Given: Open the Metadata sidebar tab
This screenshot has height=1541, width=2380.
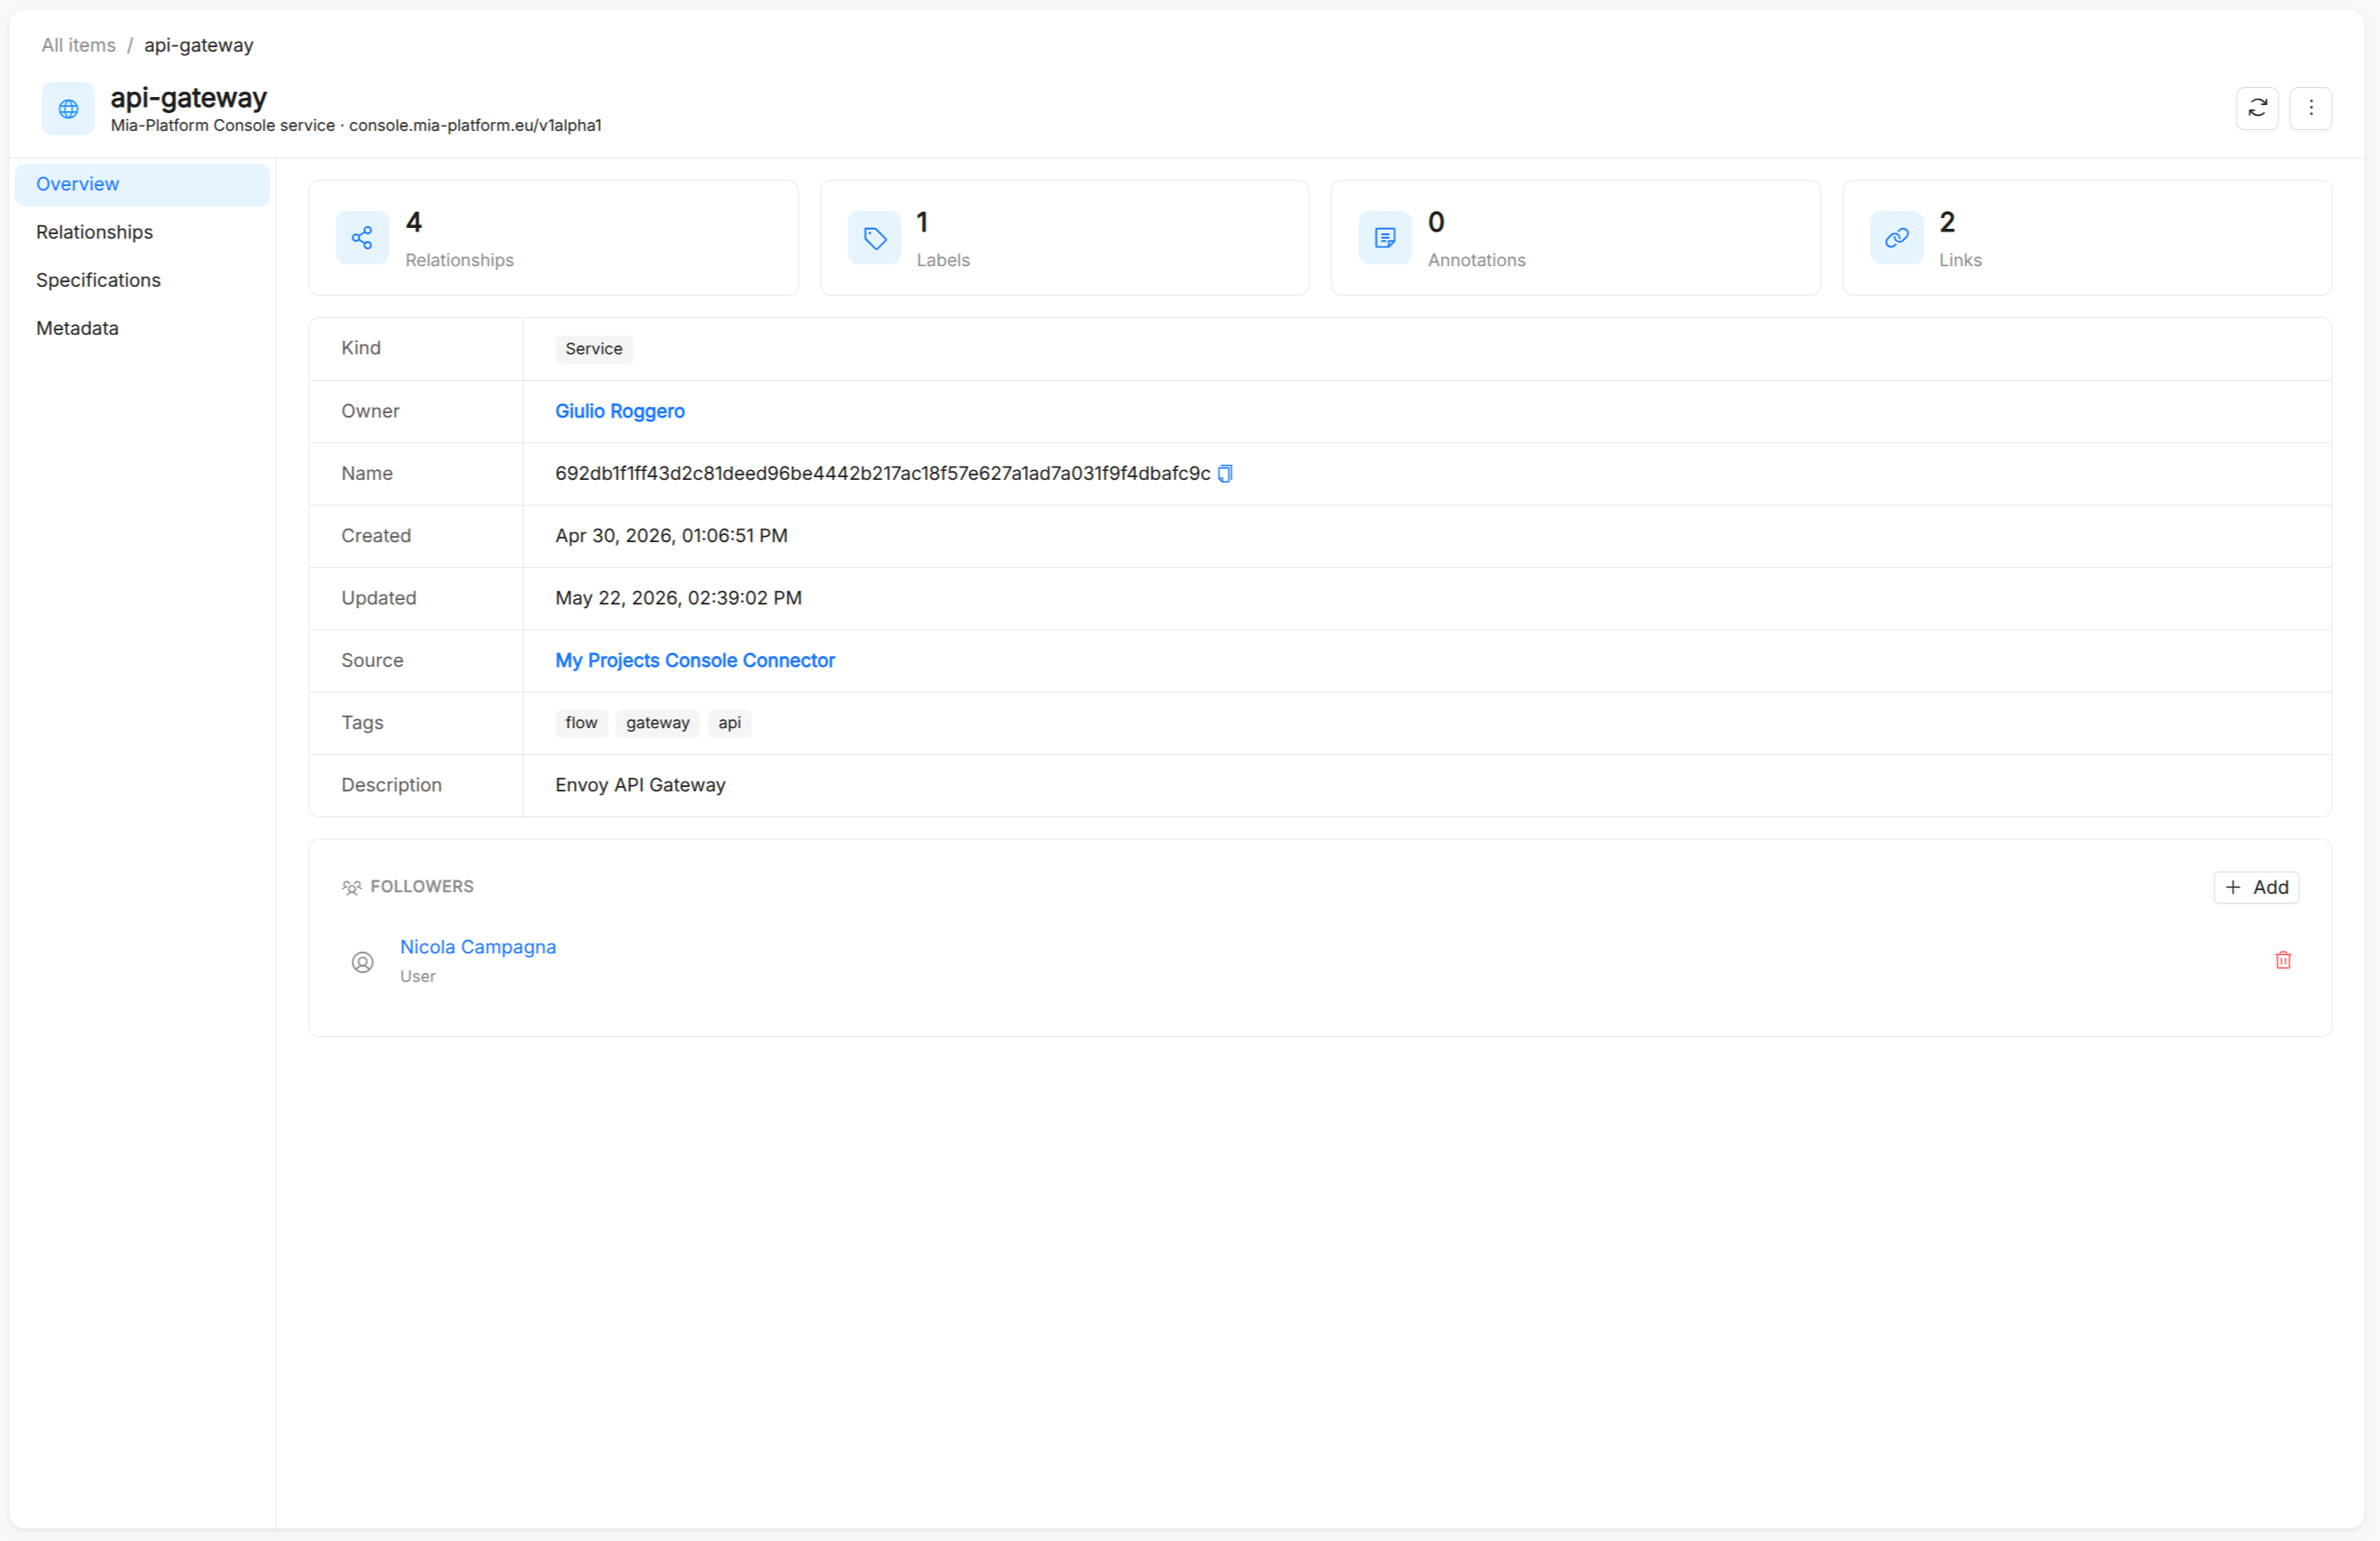Looking at the screenshot, I should [142, 328].
